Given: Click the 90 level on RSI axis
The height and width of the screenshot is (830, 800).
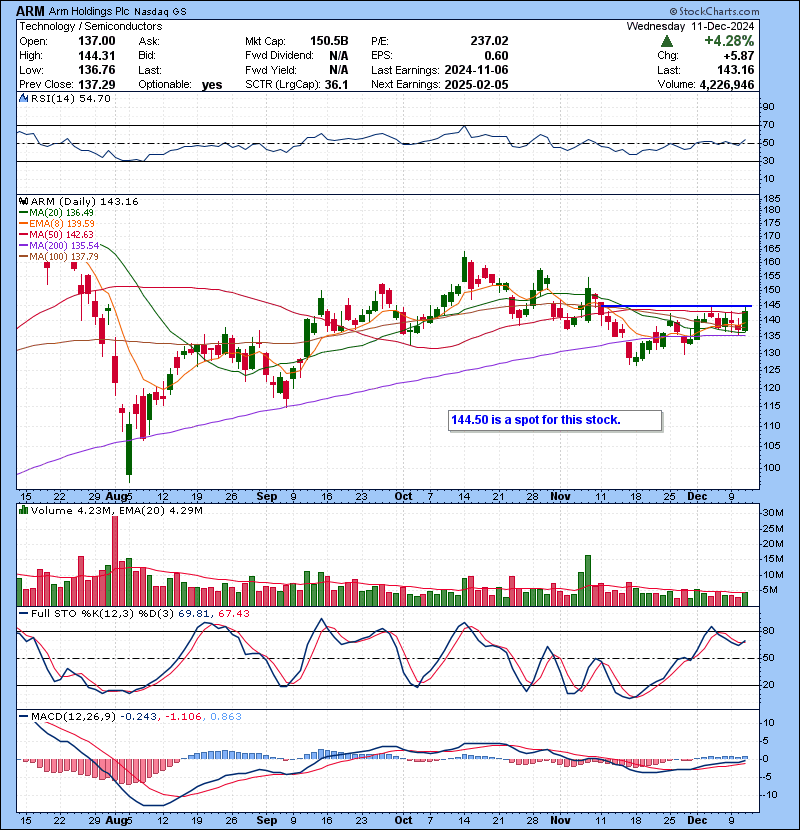Looking at the screenshot, I should tap(768, 106).
